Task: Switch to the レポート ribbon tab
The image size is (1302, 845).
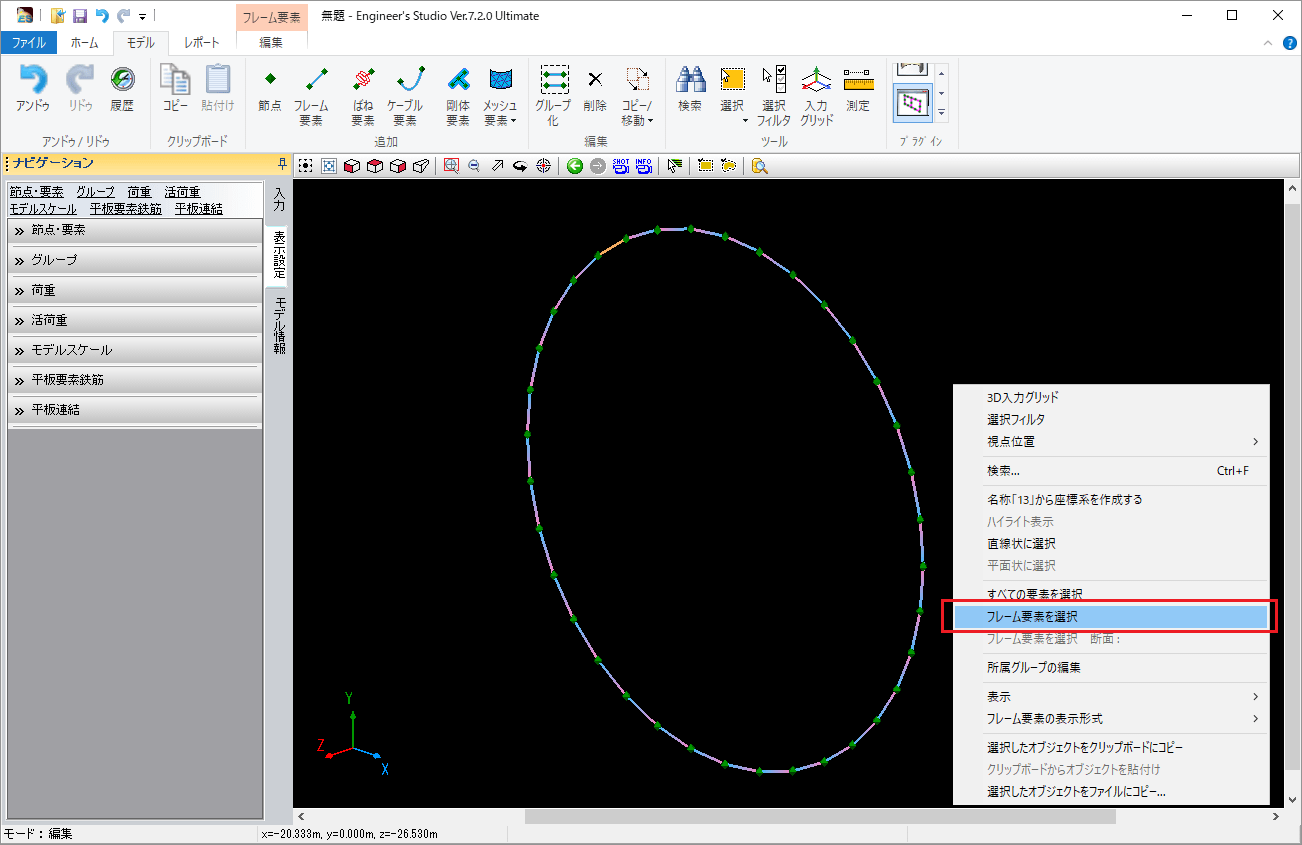Action: pyautogui.click(x=202, y=43)
